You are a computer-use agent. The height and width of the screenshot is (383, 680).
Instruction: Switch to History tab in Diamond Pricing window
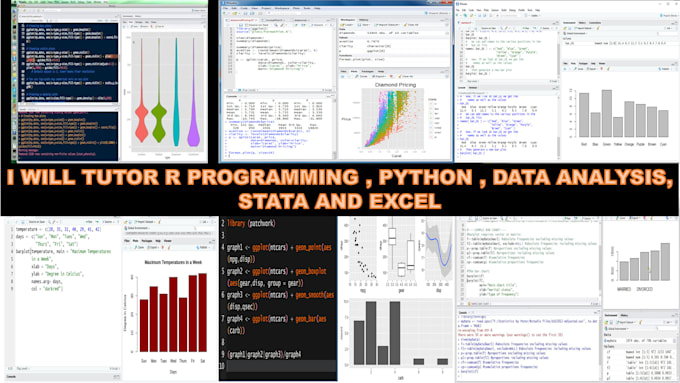(x=363, y=20)
